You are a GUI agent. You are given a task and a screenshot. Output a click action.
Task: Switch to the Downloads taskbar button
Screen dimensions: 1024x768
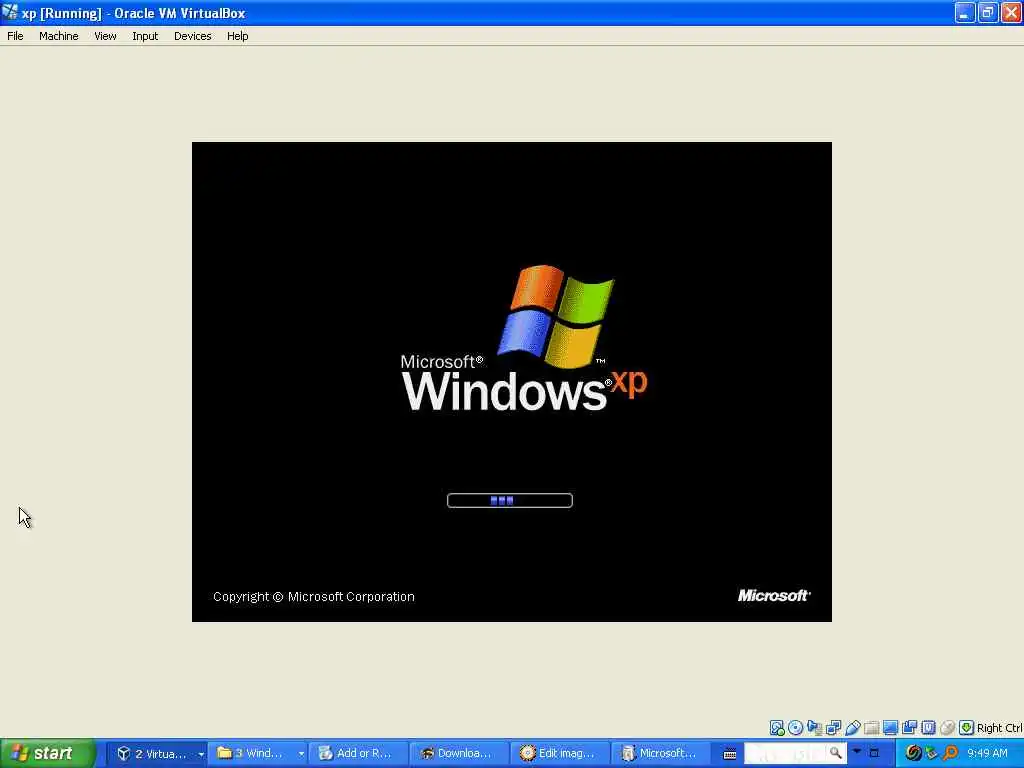(459, 754)
